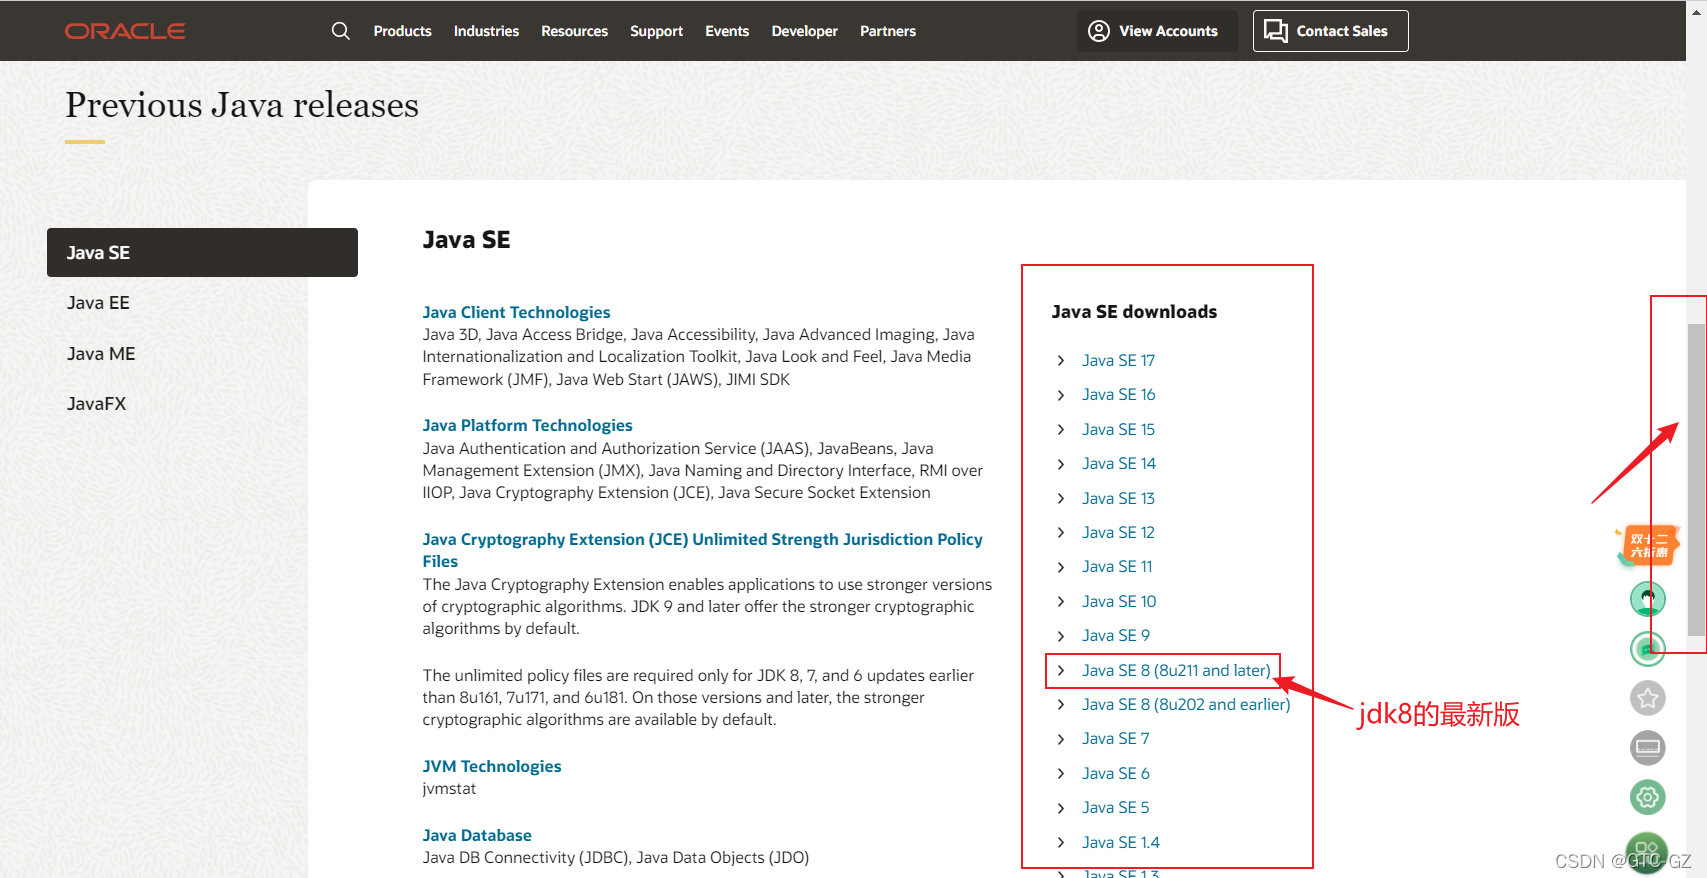The height and width of the screenshot is (878, 1707).
Task: Open Java Database link
Action: pyautogui.click(x=476, y=835)
